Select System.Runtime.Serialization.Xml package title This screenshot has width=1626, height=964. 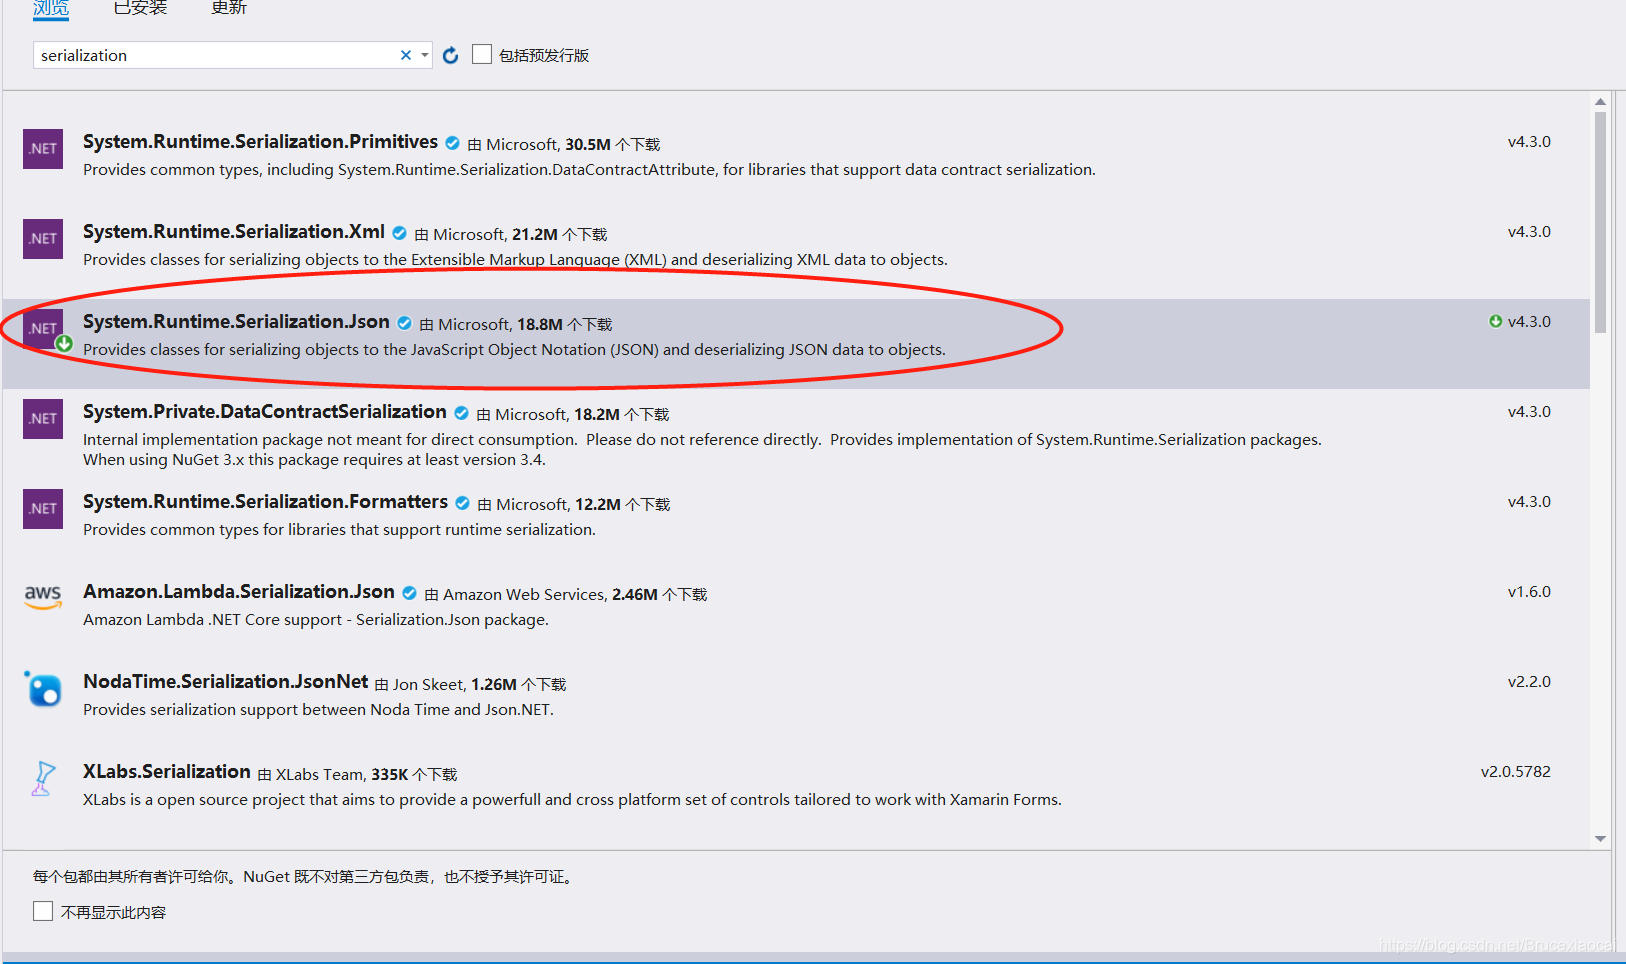tap(234, 232)
